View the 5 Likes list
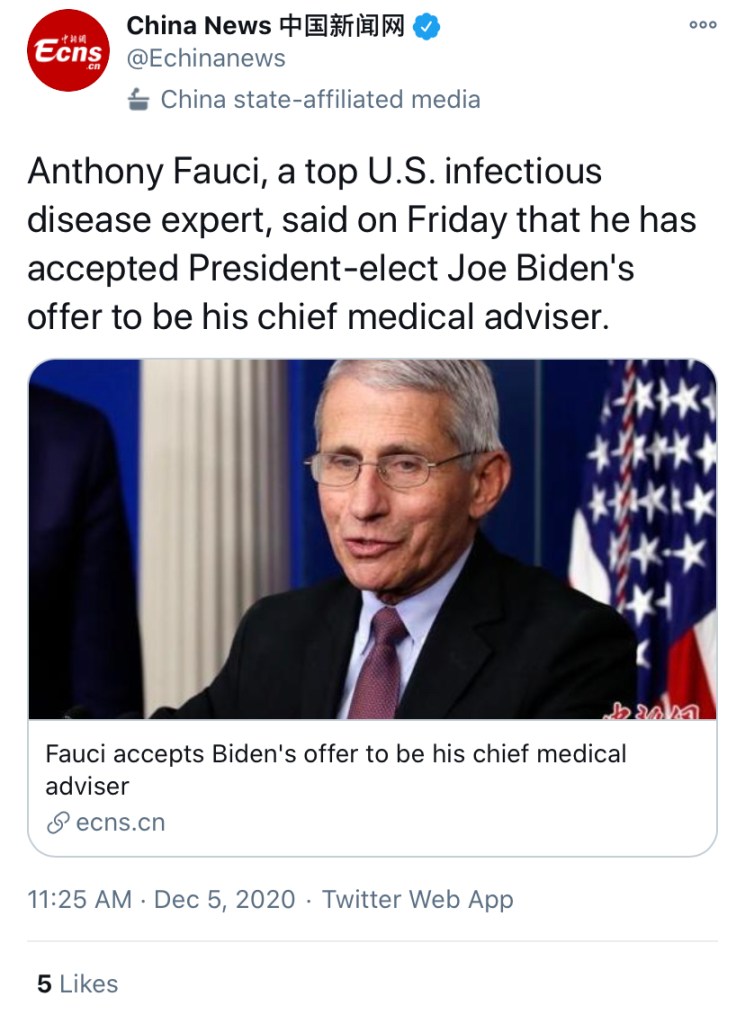Viewport: 745px width, 1023px height. pyautogui.click(x=77, y=984)
